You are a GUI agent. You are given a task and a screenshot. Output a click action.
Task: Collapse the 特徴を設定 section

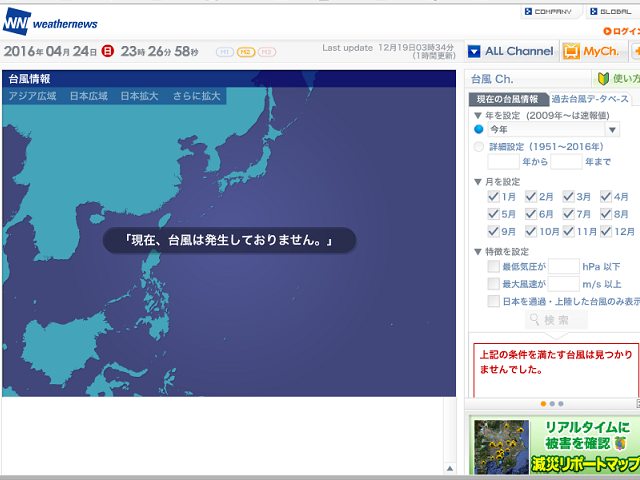[478, 252]
